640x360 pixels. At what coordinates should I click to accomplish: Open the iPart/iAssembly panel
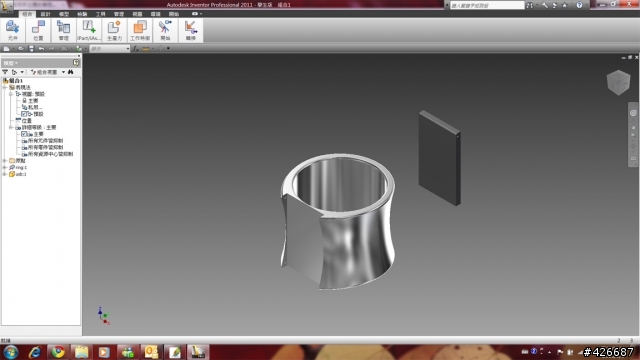coord(89,30)
